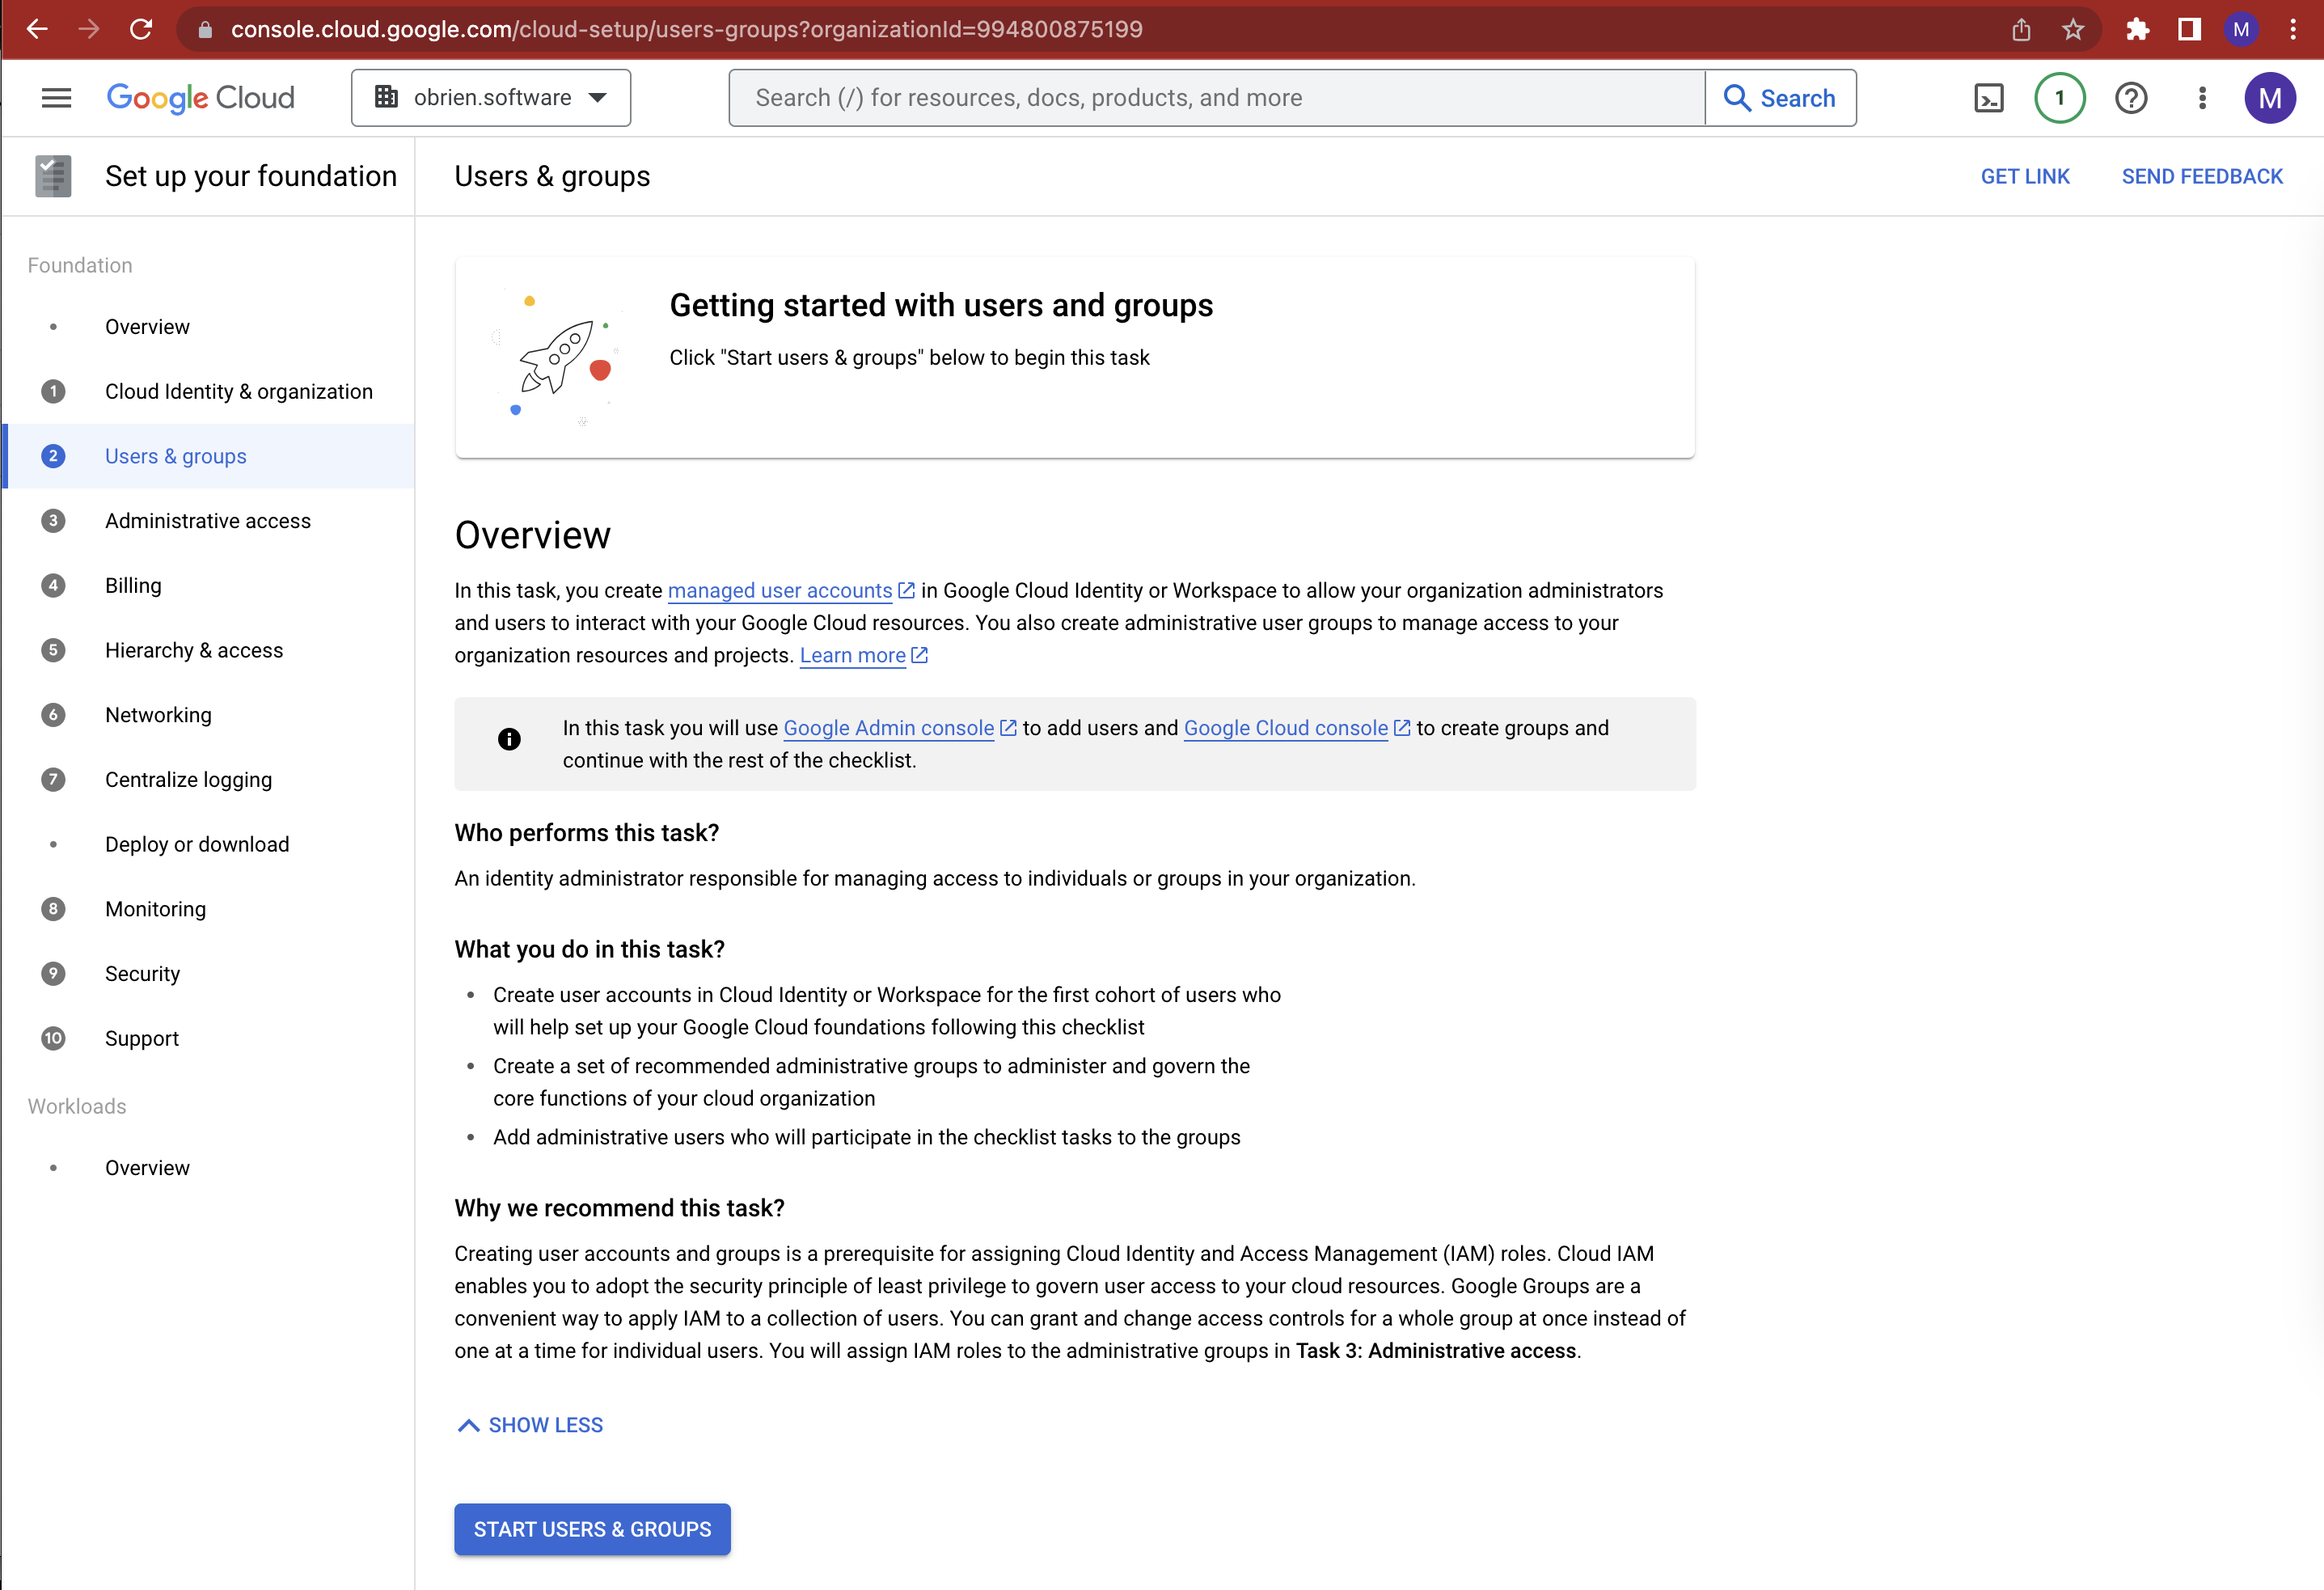
Task: Open the managed user accounts link
Action: click(780, 590)
